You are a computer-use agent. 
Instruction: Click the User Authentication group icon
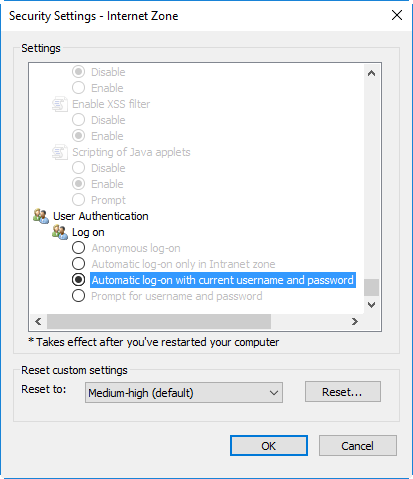click(x=41, y=216)
